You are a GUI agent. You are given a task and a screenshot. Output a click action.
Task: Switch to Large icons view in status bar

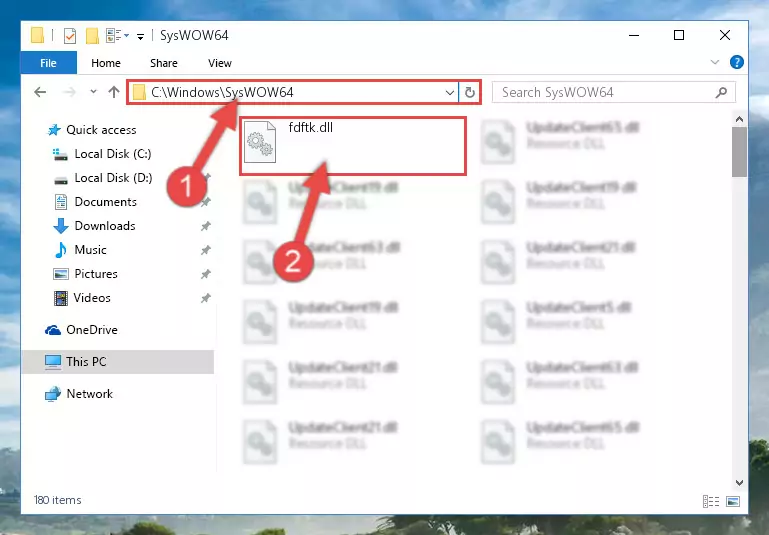(733, 501)
